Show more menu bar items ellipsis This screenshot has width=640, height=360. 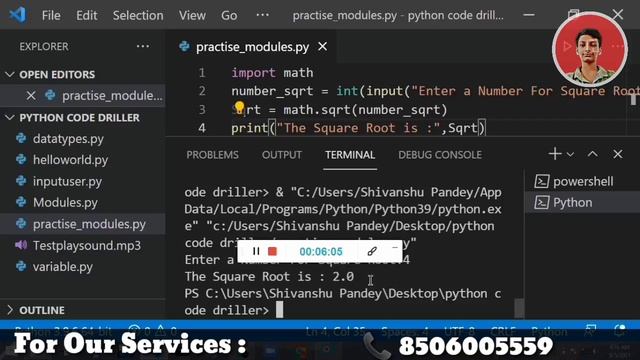[262, 15]
